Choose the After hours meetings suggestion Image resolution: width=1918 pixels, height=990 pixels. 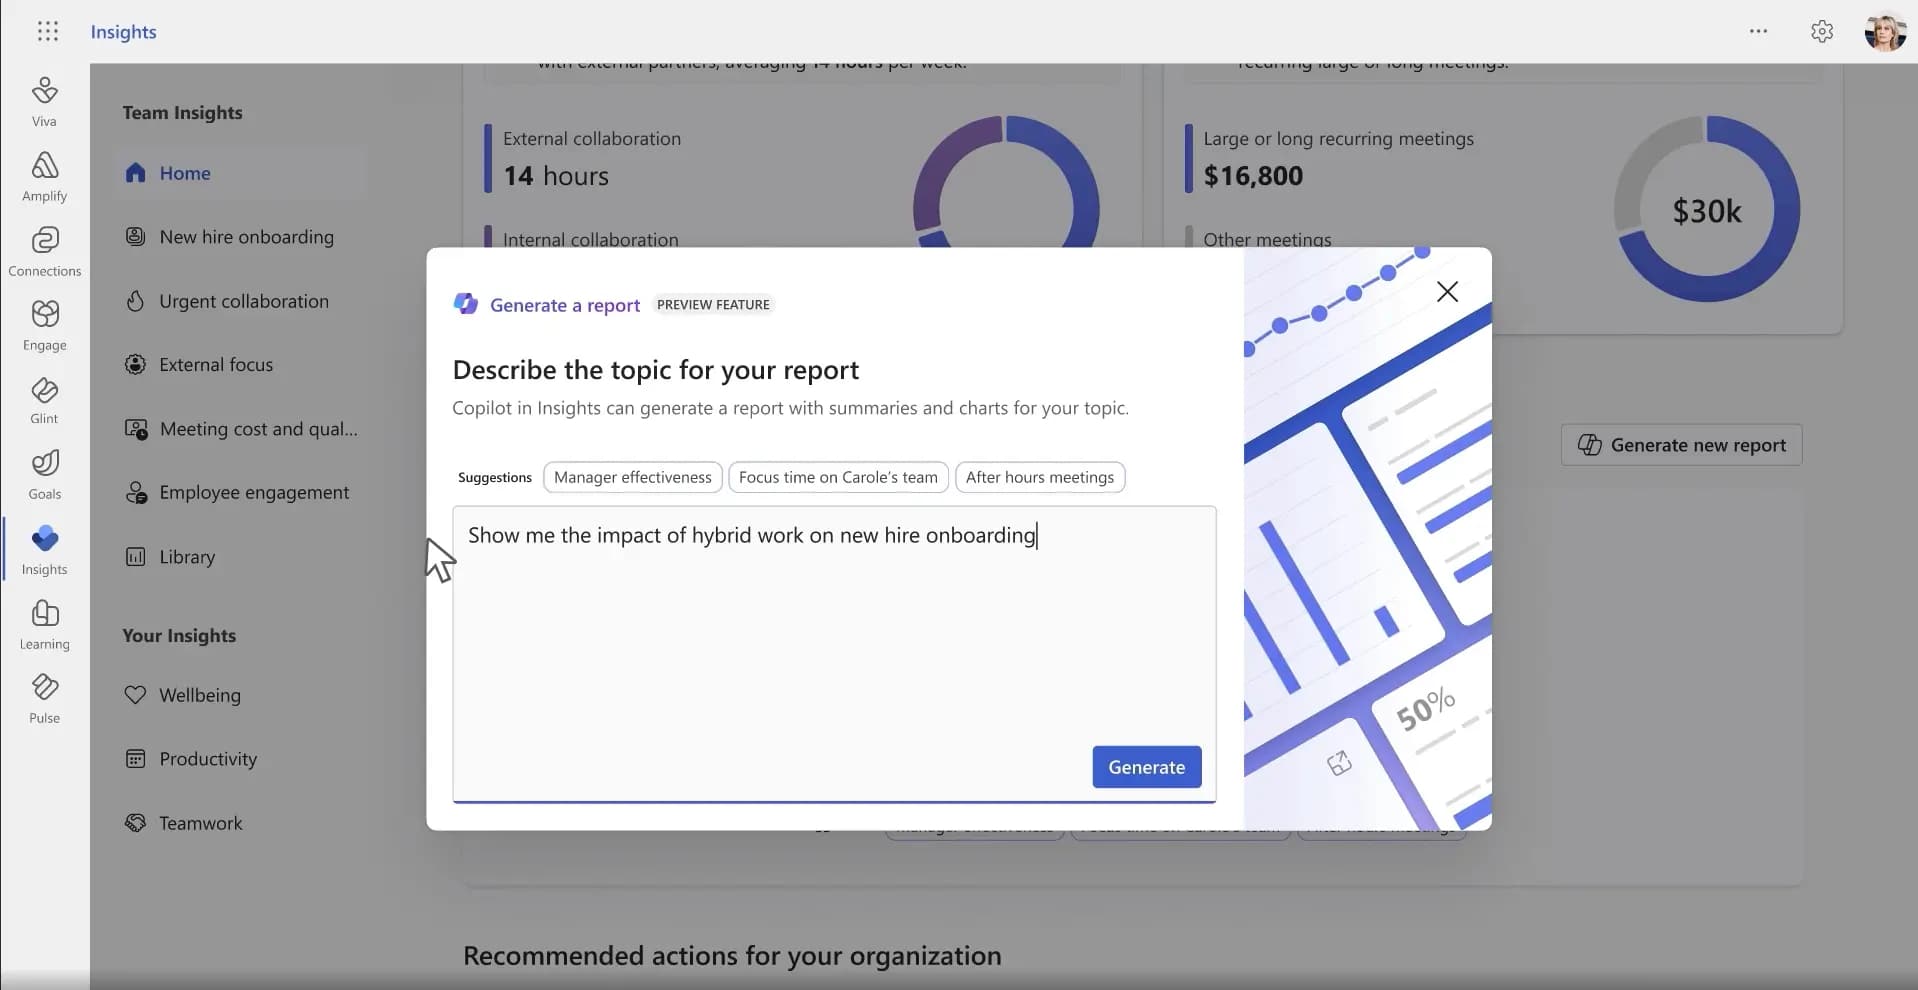pyautogui.click(x=1039, y=477)
